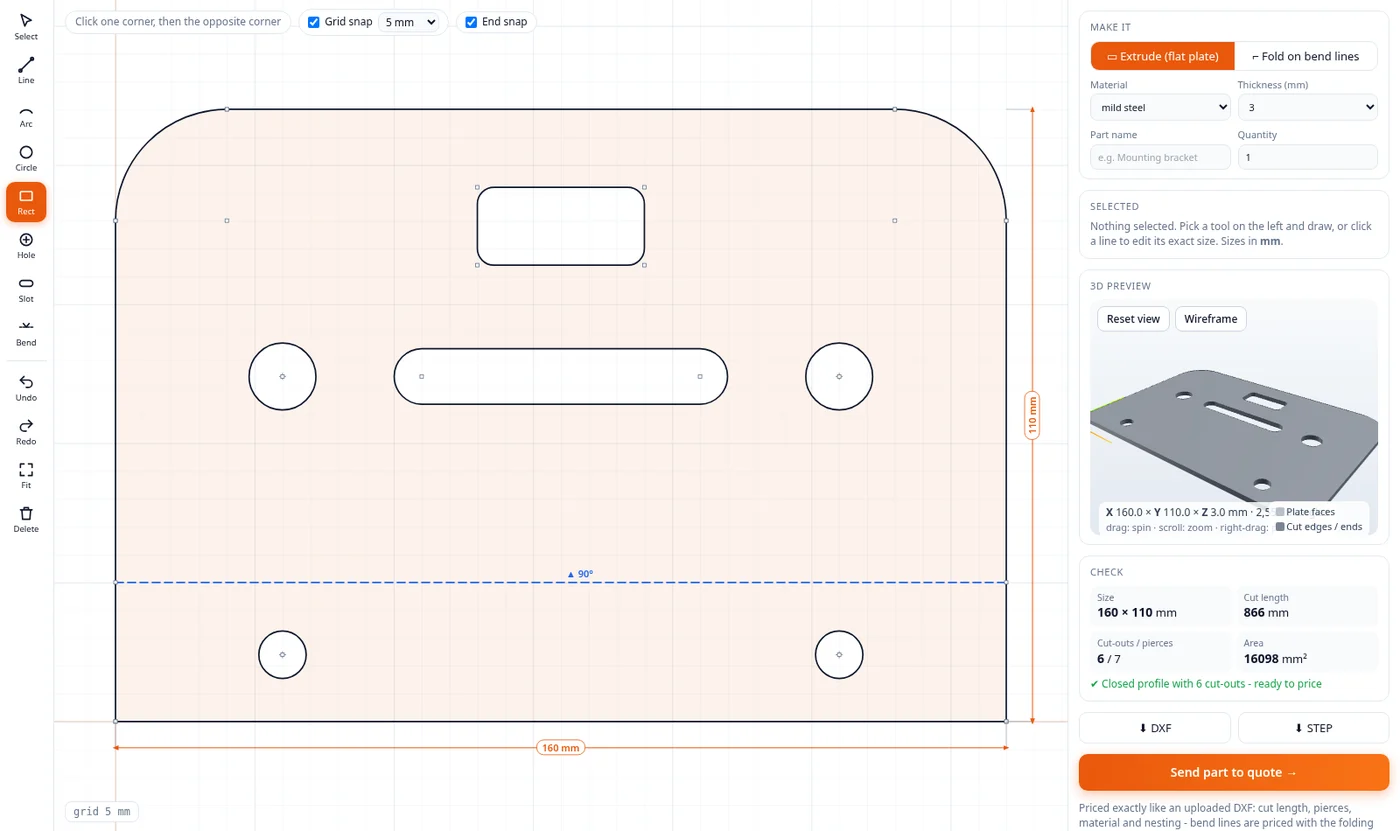Choose the Select pointer tool

(x=26, y=27)
